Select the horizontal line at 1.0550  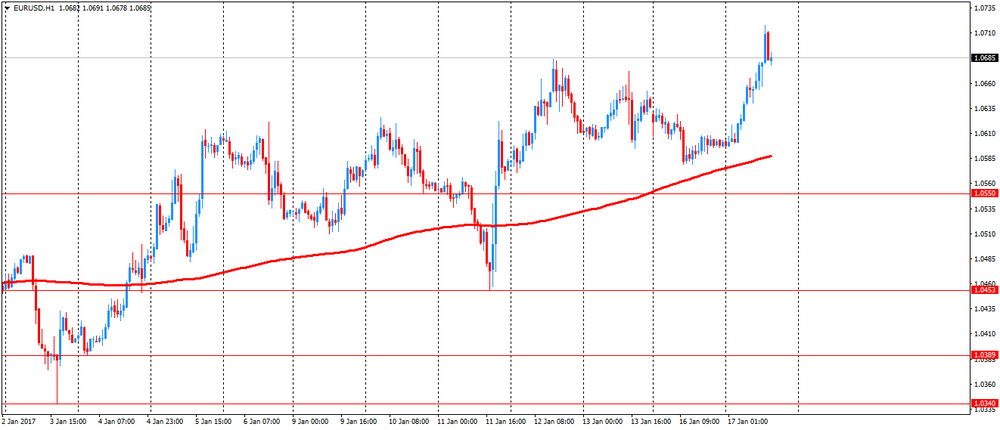(485, 193)
